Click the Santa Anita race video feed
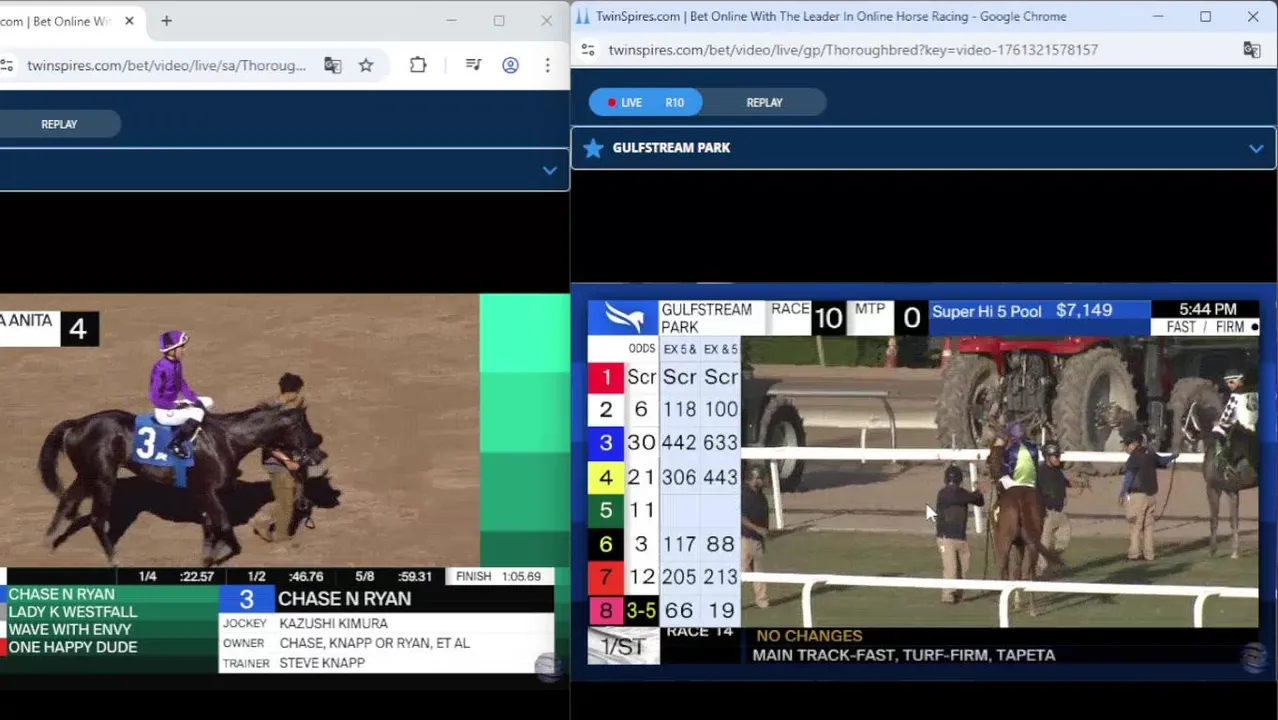The height and width of the screenshot is (720, 1278). click(240, 430)
